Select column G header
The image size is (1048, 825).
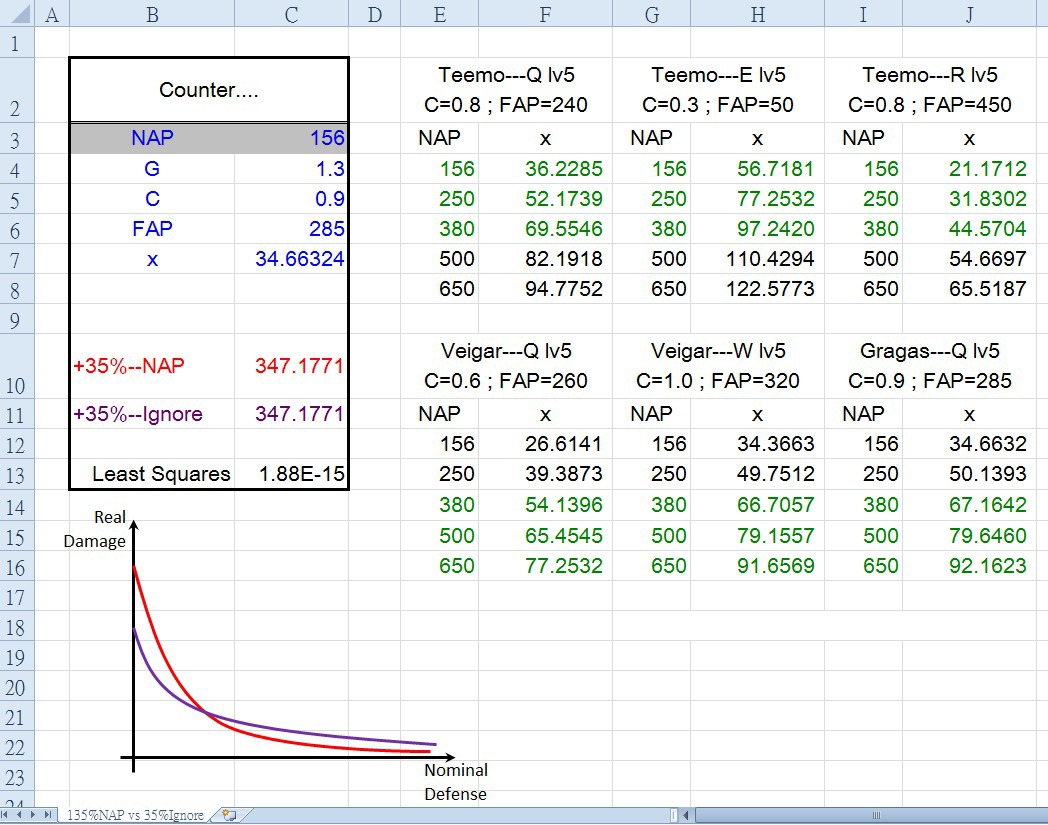[x=652, y=14]
